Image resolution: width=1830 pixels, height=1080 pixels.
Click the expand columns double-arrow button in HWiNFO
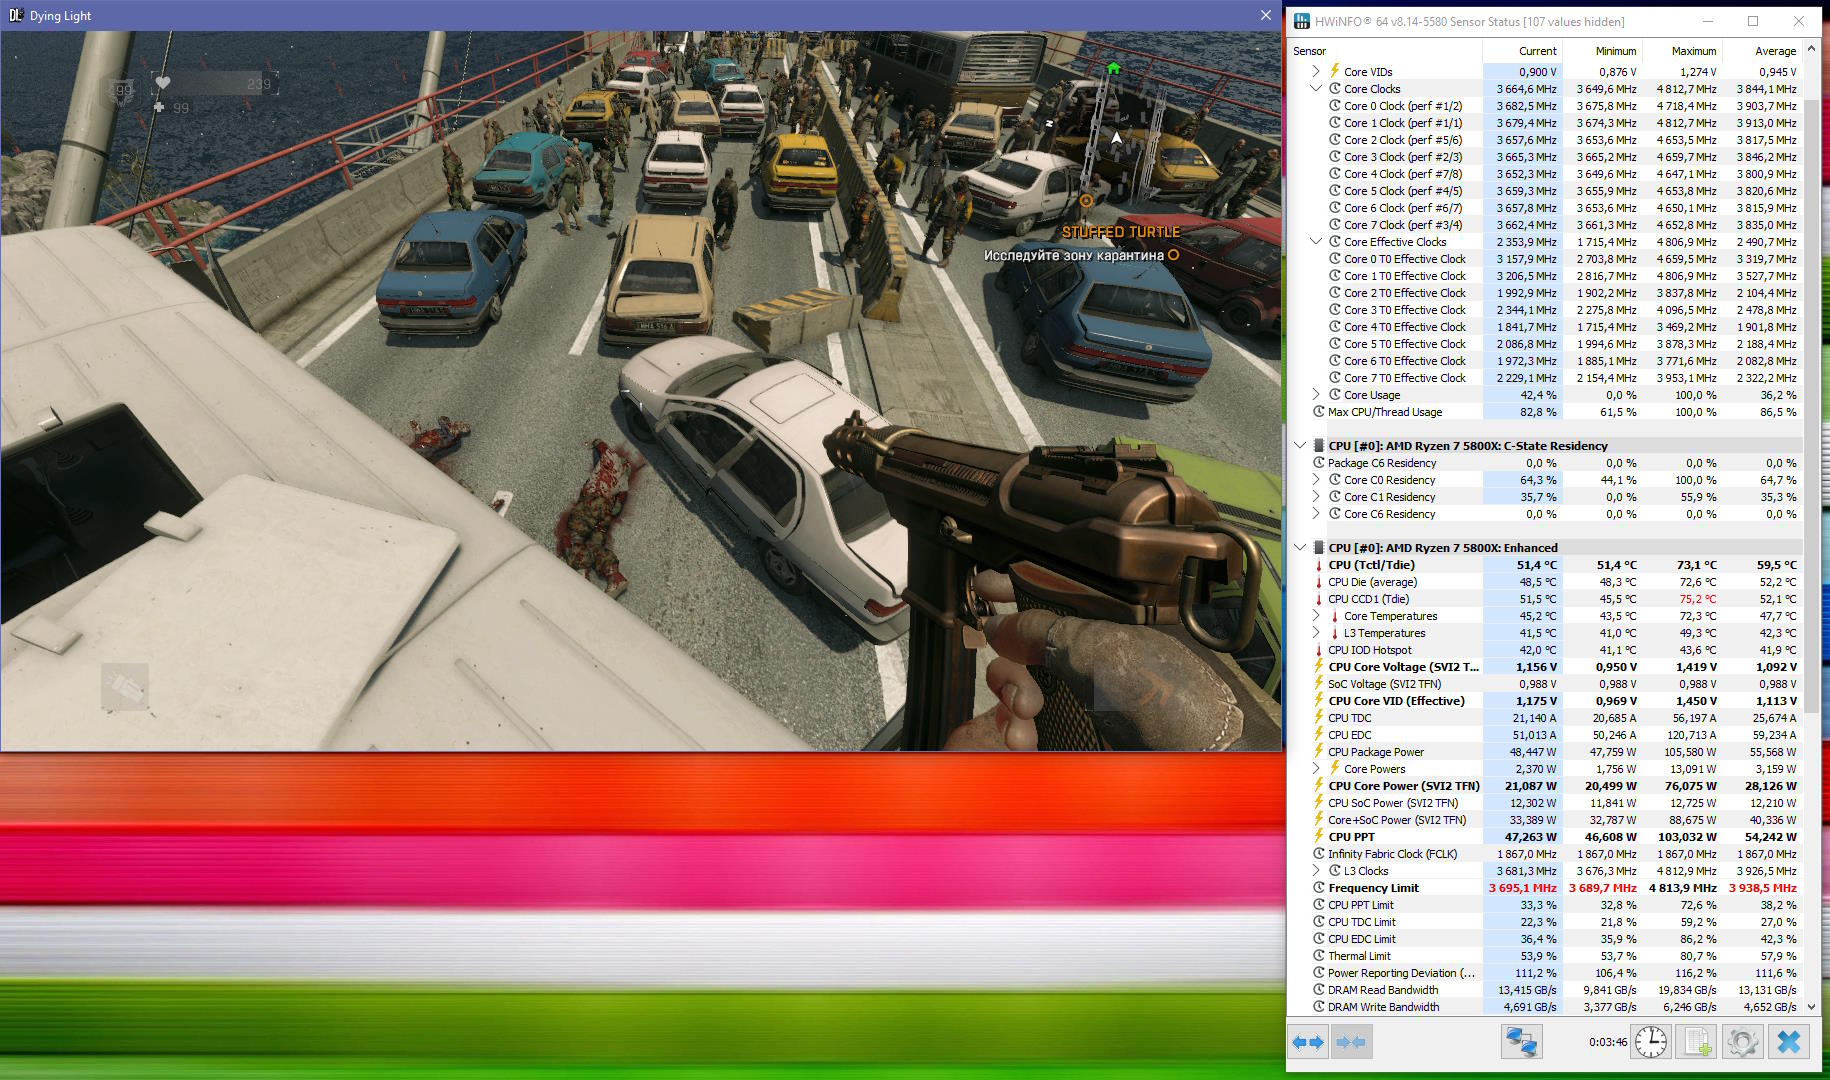click(1308, 1042)
